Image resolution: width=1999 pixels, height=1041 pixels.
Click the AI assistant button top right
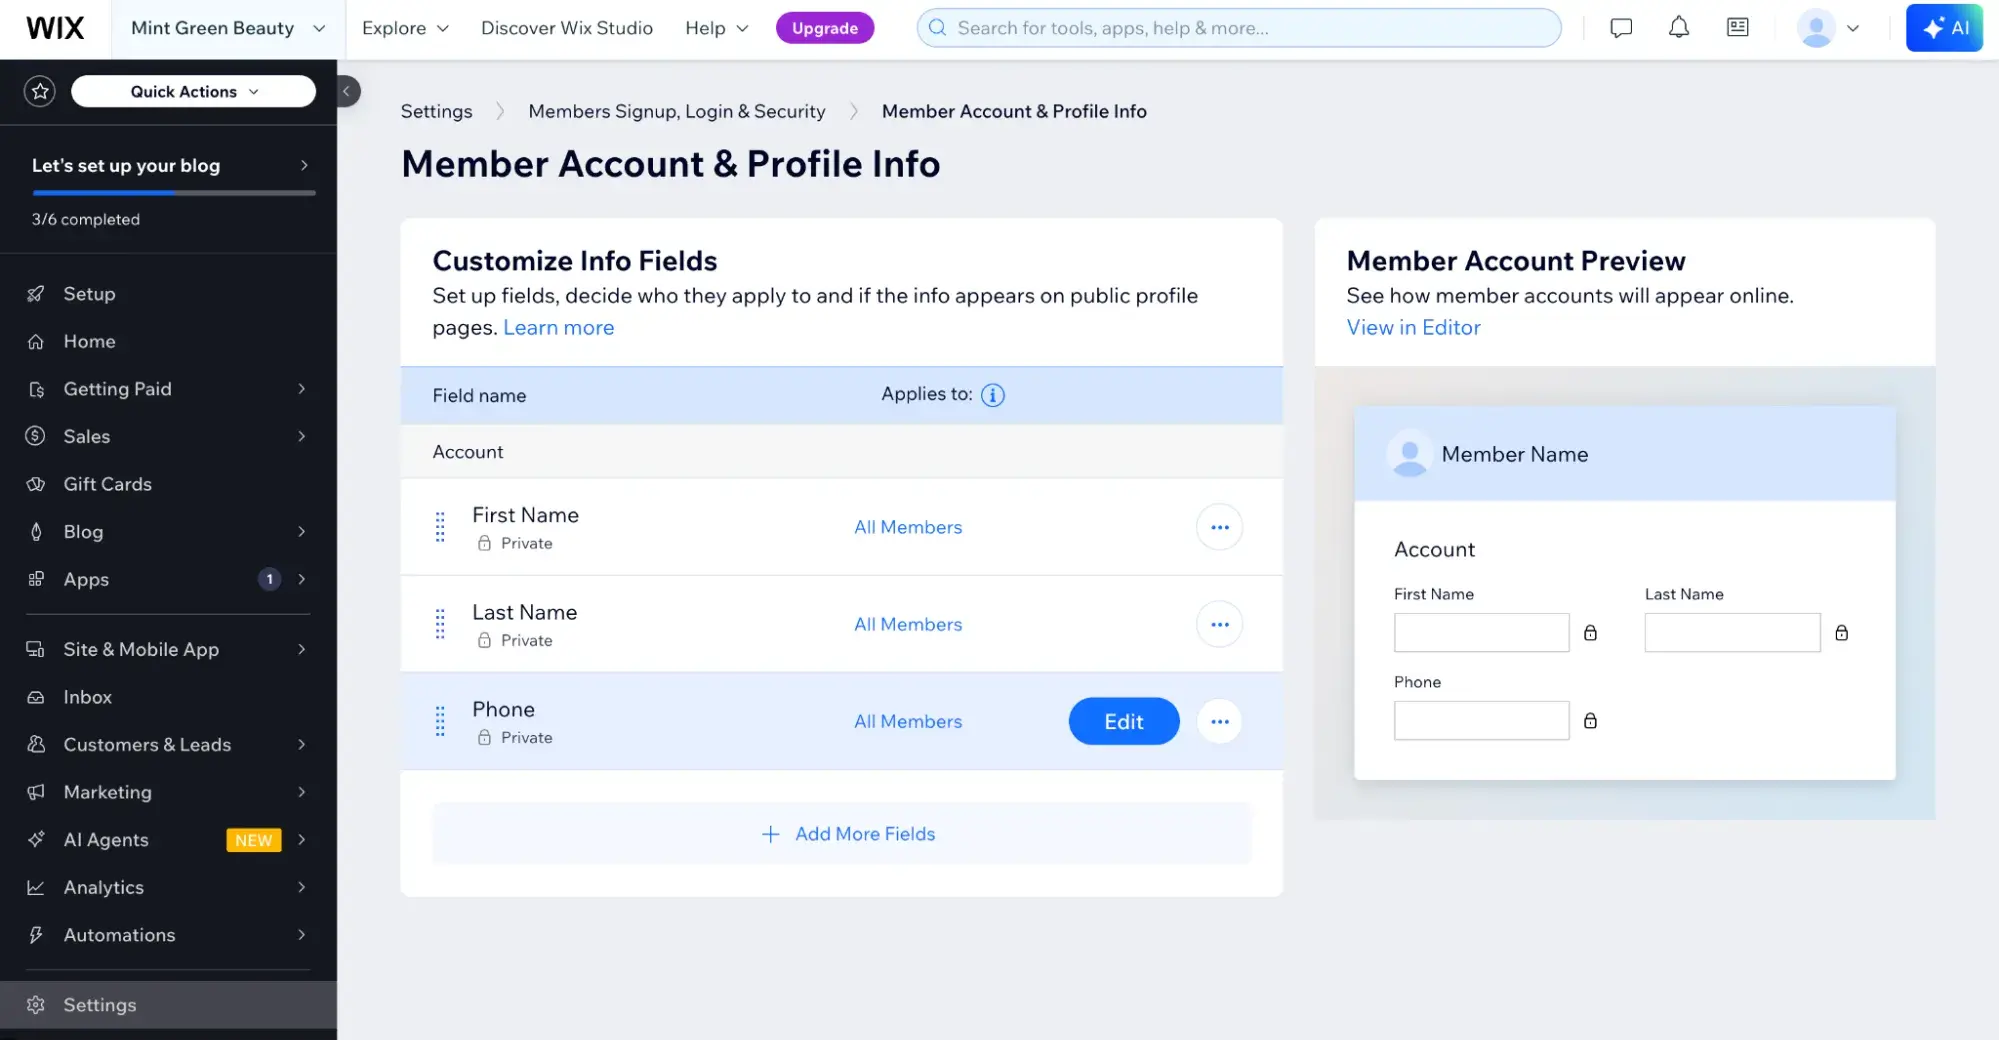coord(1944,27)
